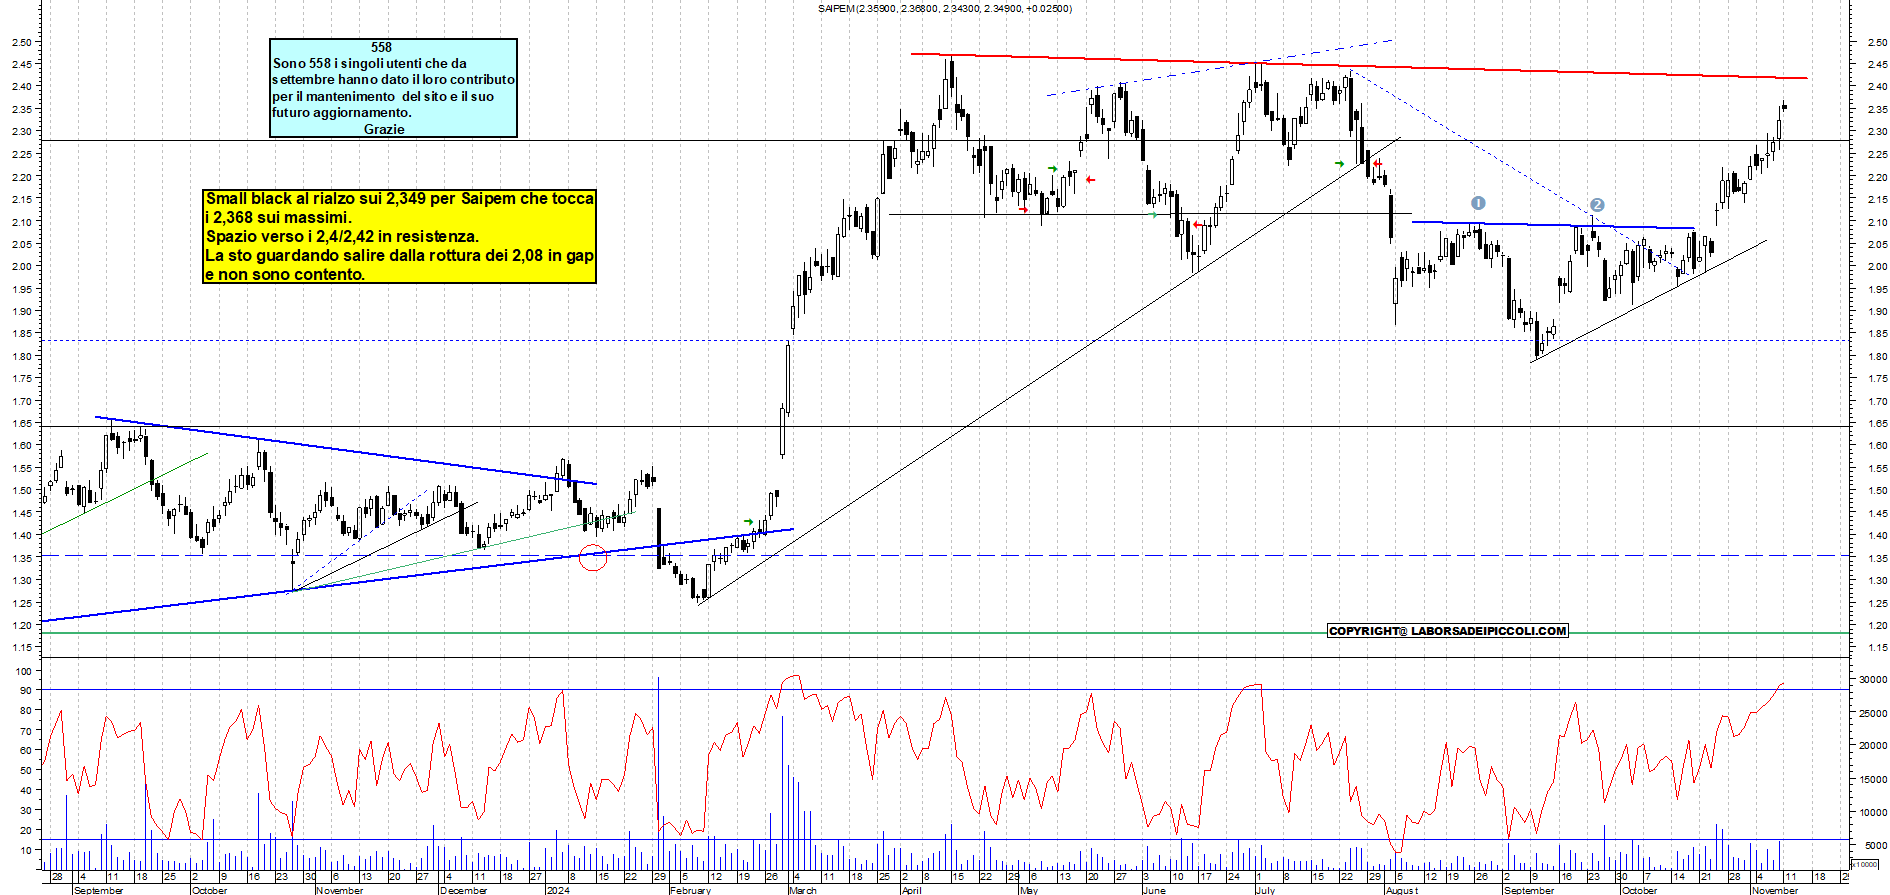Screen dimensions: 1890x895
Task: Click the 1.65 price label on the right axis
Action: [1877, 424]
